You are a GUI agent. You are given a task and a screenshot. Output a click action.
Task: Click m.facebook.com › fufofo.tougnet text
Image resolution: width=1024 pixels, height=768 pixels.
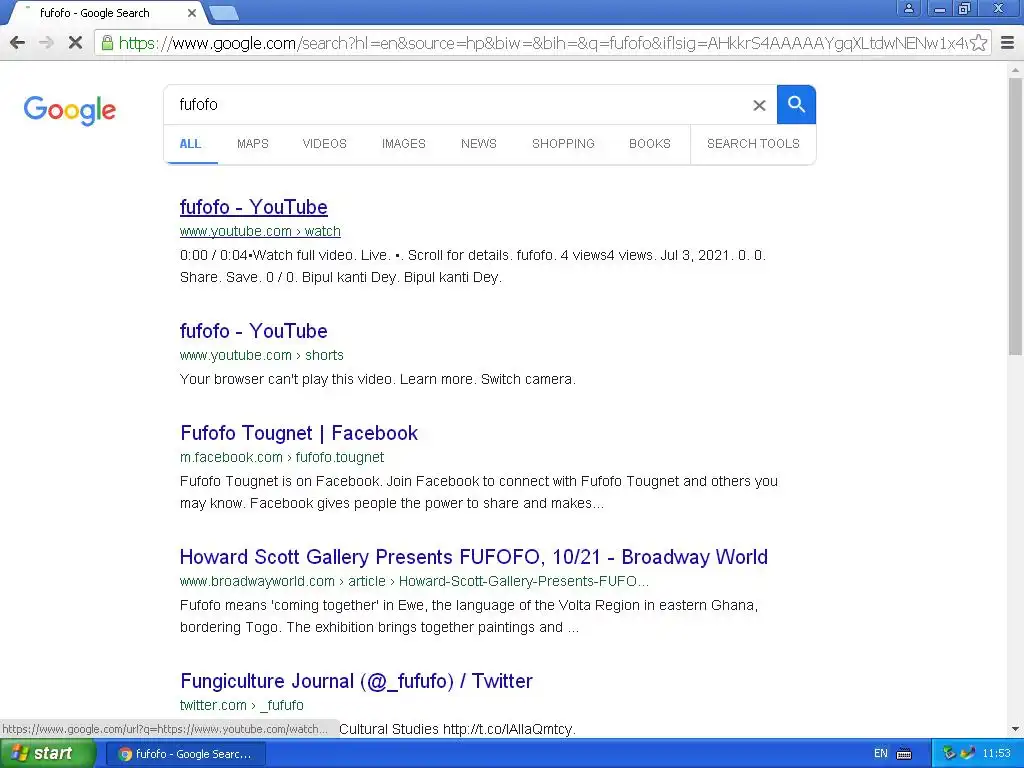point(281,457)
